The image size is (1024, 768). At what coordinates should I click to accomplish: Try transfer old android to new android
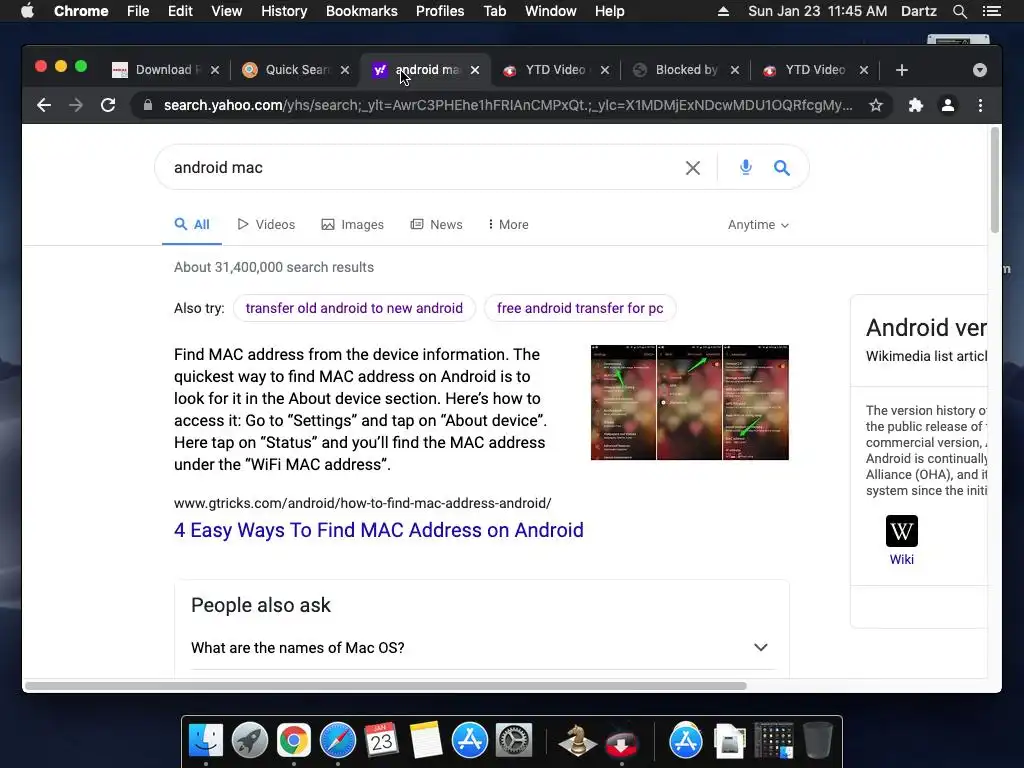coord(354,308)
